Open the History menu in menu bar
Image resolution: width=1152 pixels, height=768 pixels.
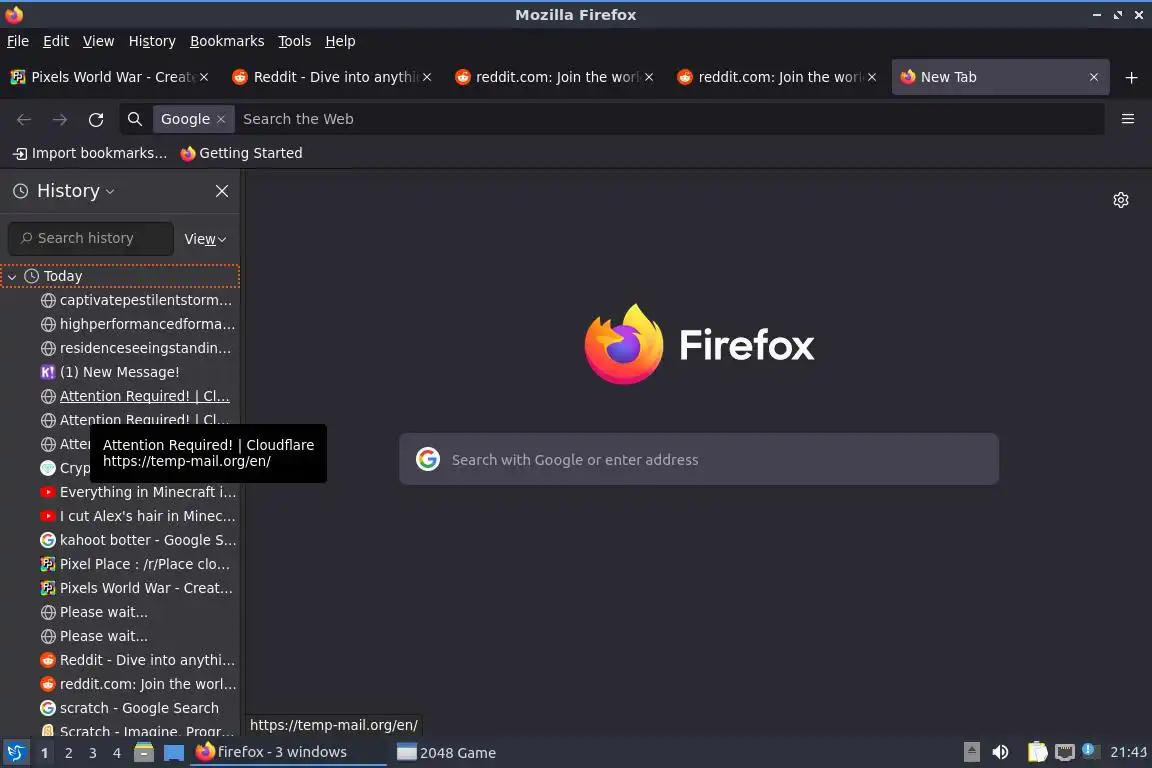click(152, 41)
